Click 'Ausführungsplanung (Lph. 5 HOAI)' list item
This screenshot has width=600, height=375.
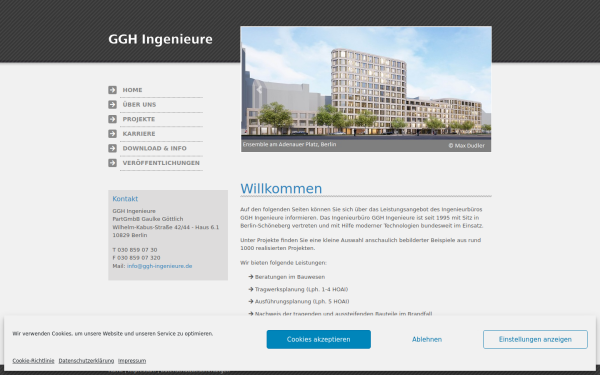point(302,302)
